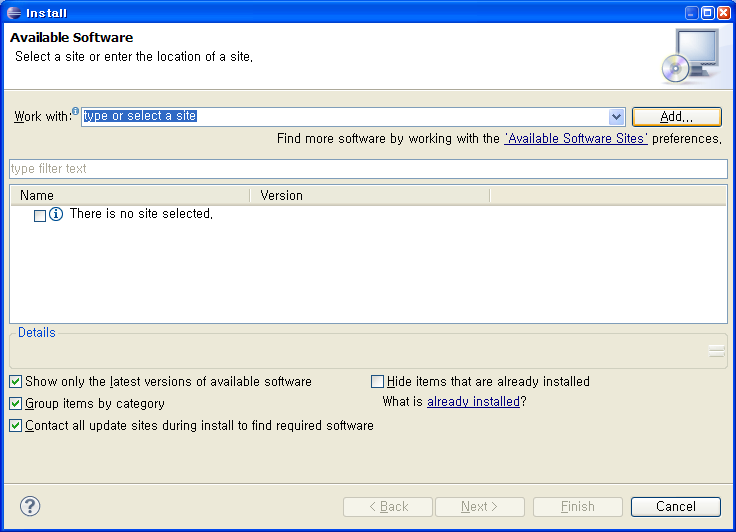
Task: Select the 'There is no site selected.' row text
Action: [141, 214]
